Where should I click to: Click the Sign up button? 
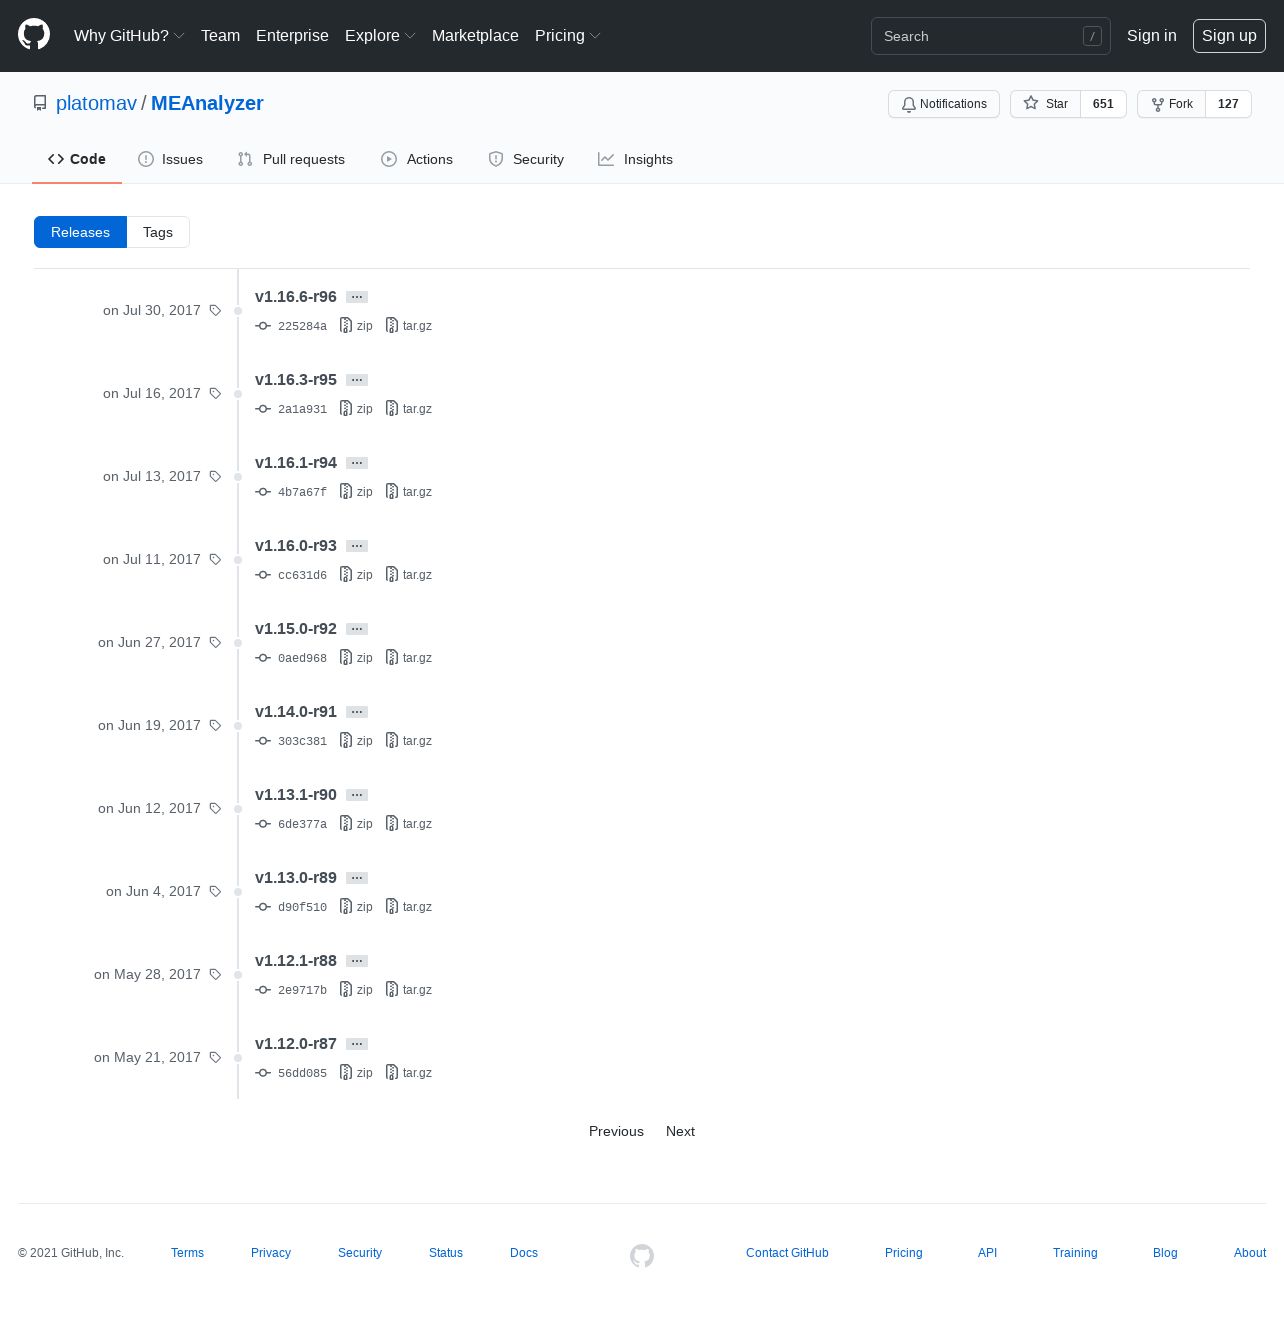pyautogui.click(x=1229, y=35)
